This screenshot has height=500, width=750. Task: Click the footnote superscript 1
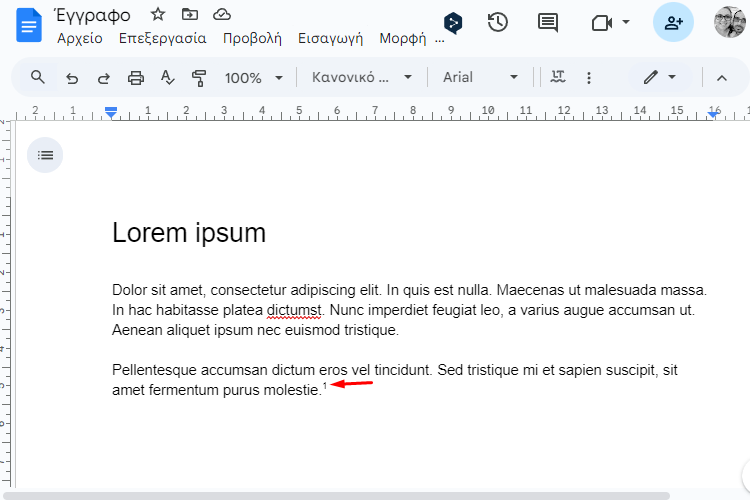325,386
